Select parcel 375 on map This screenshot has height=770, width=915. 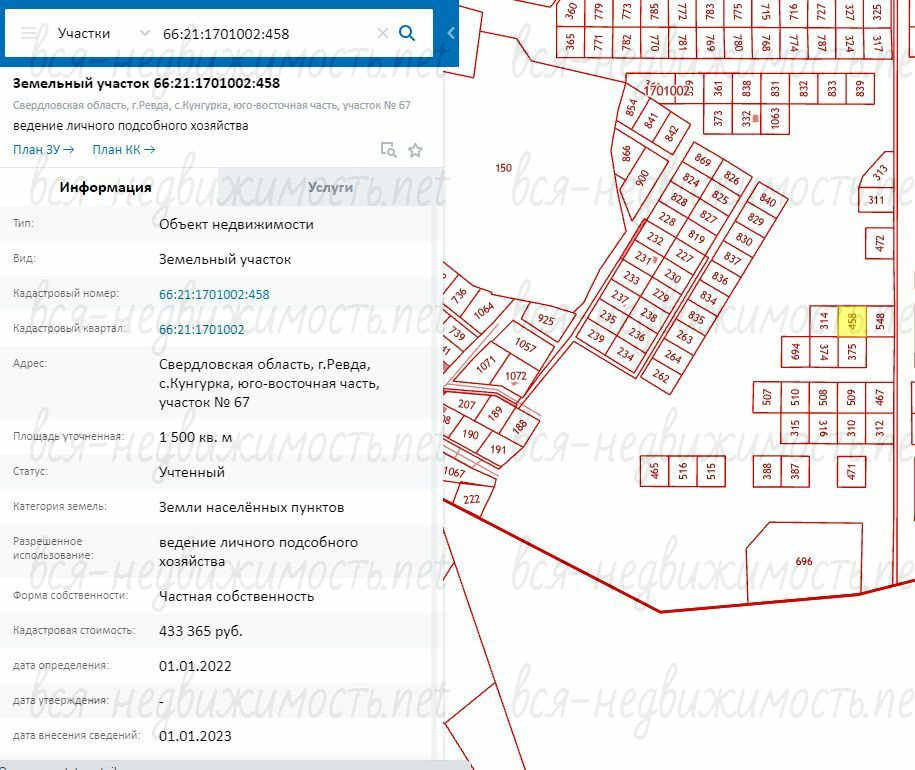(852, 352)
